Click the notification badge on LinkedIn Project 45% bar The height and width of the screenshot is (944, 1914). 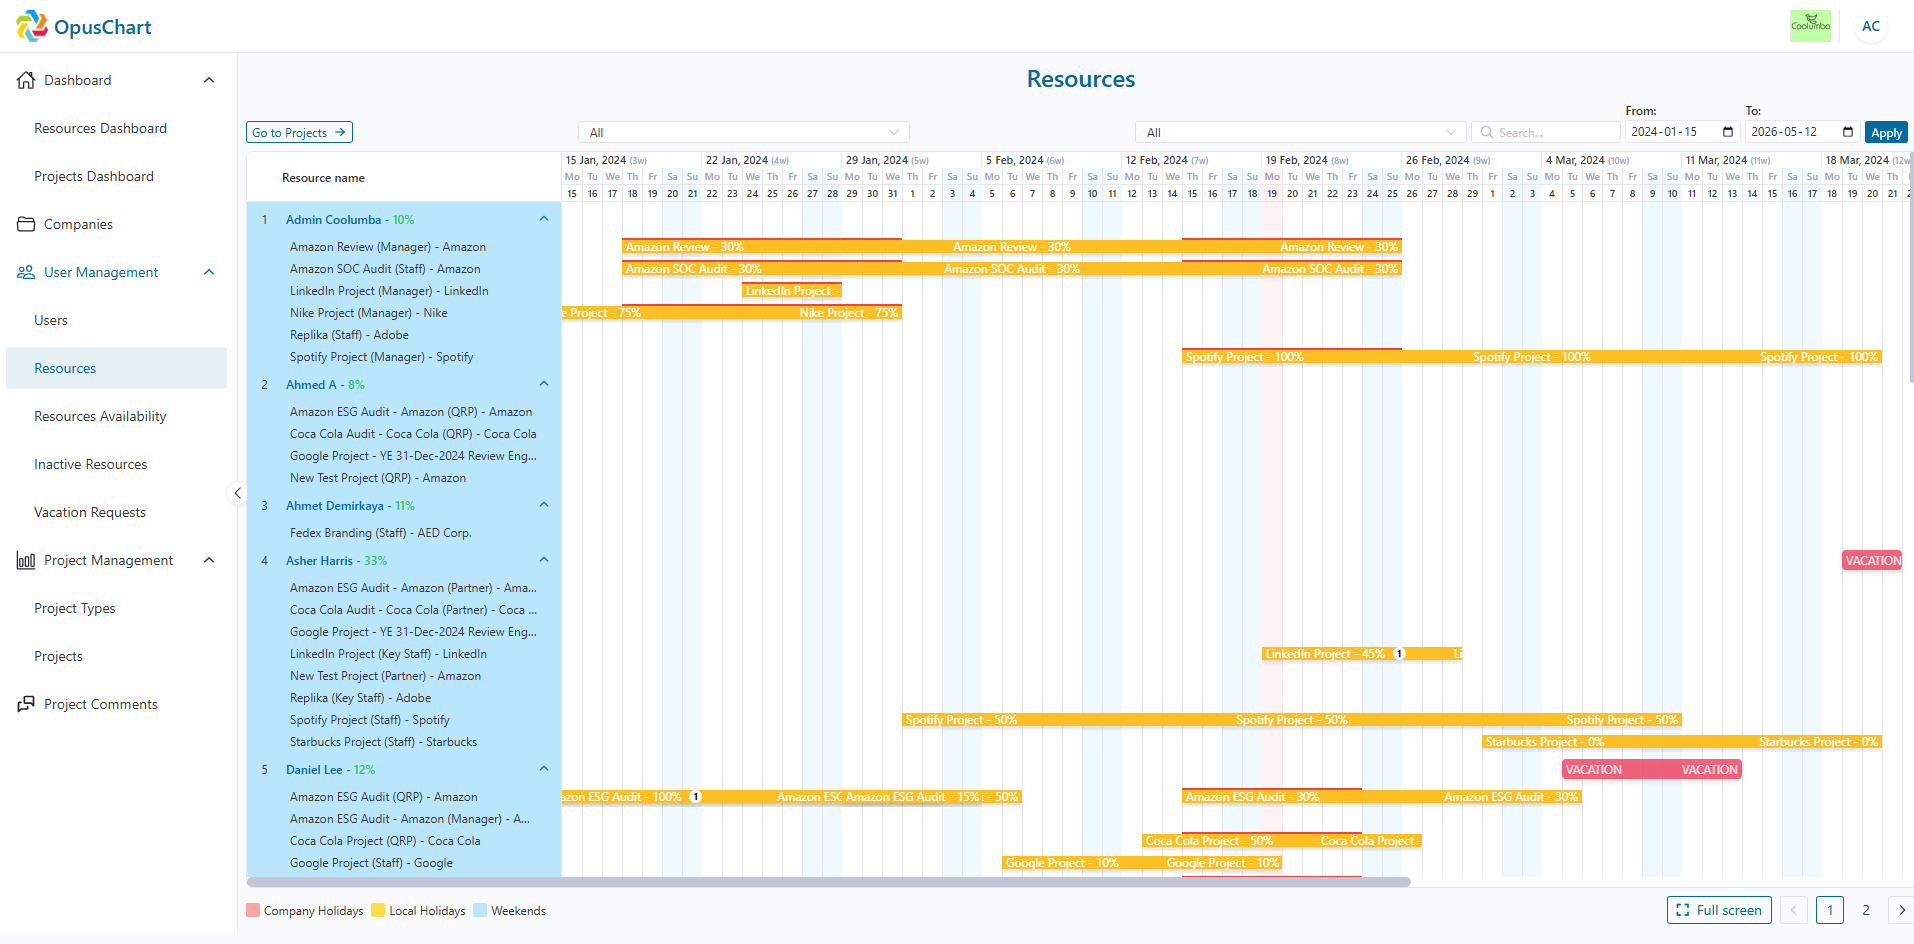pyautogui.click(x=1400, y=654)
